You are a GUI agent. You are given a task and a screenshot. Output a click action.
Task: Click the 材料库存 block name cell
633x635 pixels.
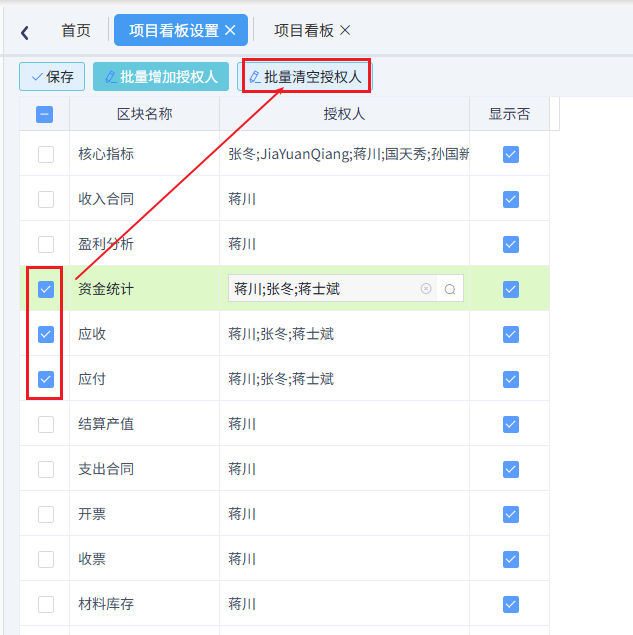(x=145, y=604)
